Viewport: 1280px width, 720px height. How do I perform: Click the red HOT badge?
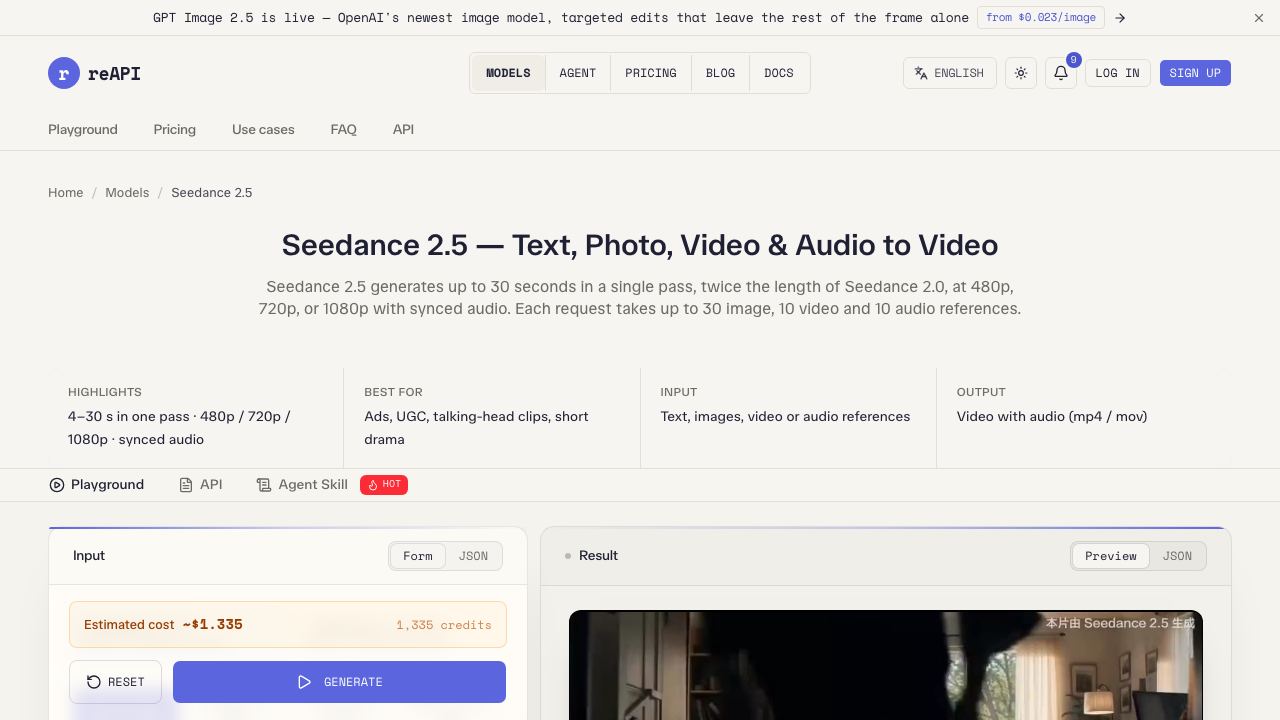tap(384, 484)
